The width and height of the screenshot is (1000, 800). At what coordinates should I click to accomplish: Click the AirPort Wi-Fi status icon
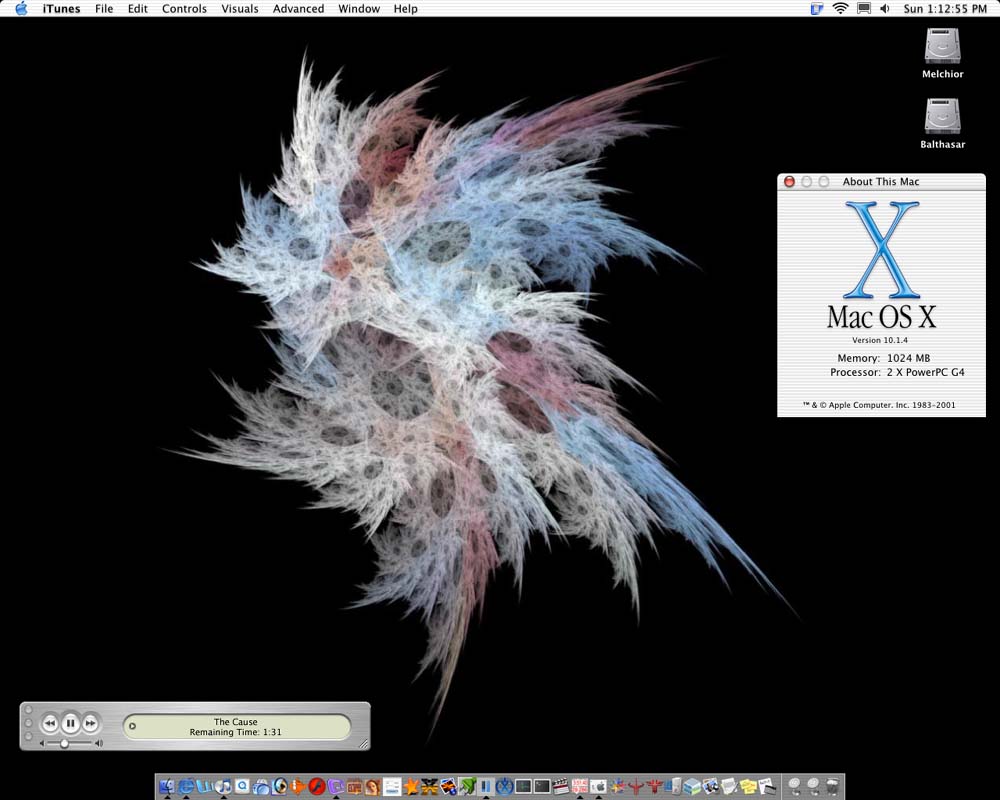click(x=841, y=8)
